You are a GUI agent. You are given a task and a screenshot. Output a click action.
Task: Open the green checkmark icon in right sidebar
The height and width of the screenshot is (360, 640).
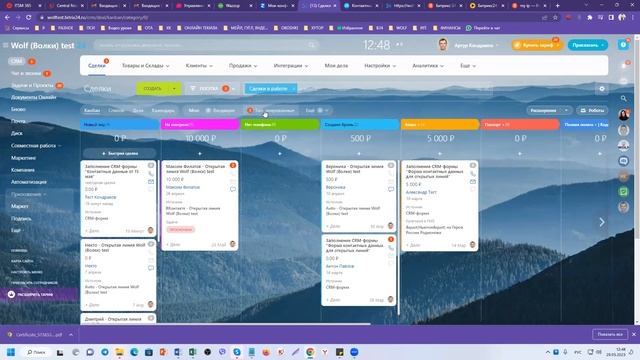(x=623, y=191)
